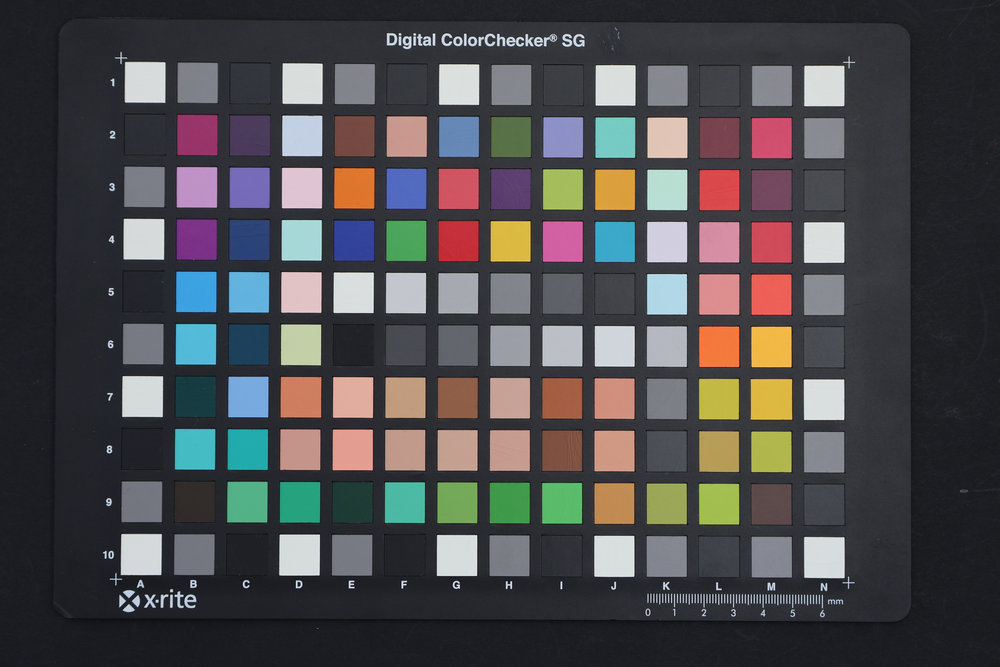The height and width of the screenshot is (667, 1000).
Task: Click the bottom-right registration crosshair mark
Action: 848,583
